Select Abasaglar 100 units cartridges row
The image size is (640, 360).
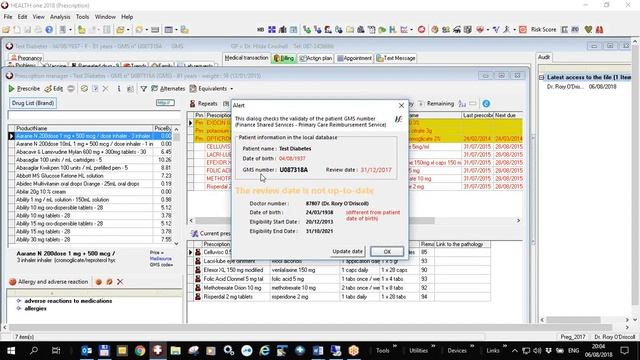point(93,160)
